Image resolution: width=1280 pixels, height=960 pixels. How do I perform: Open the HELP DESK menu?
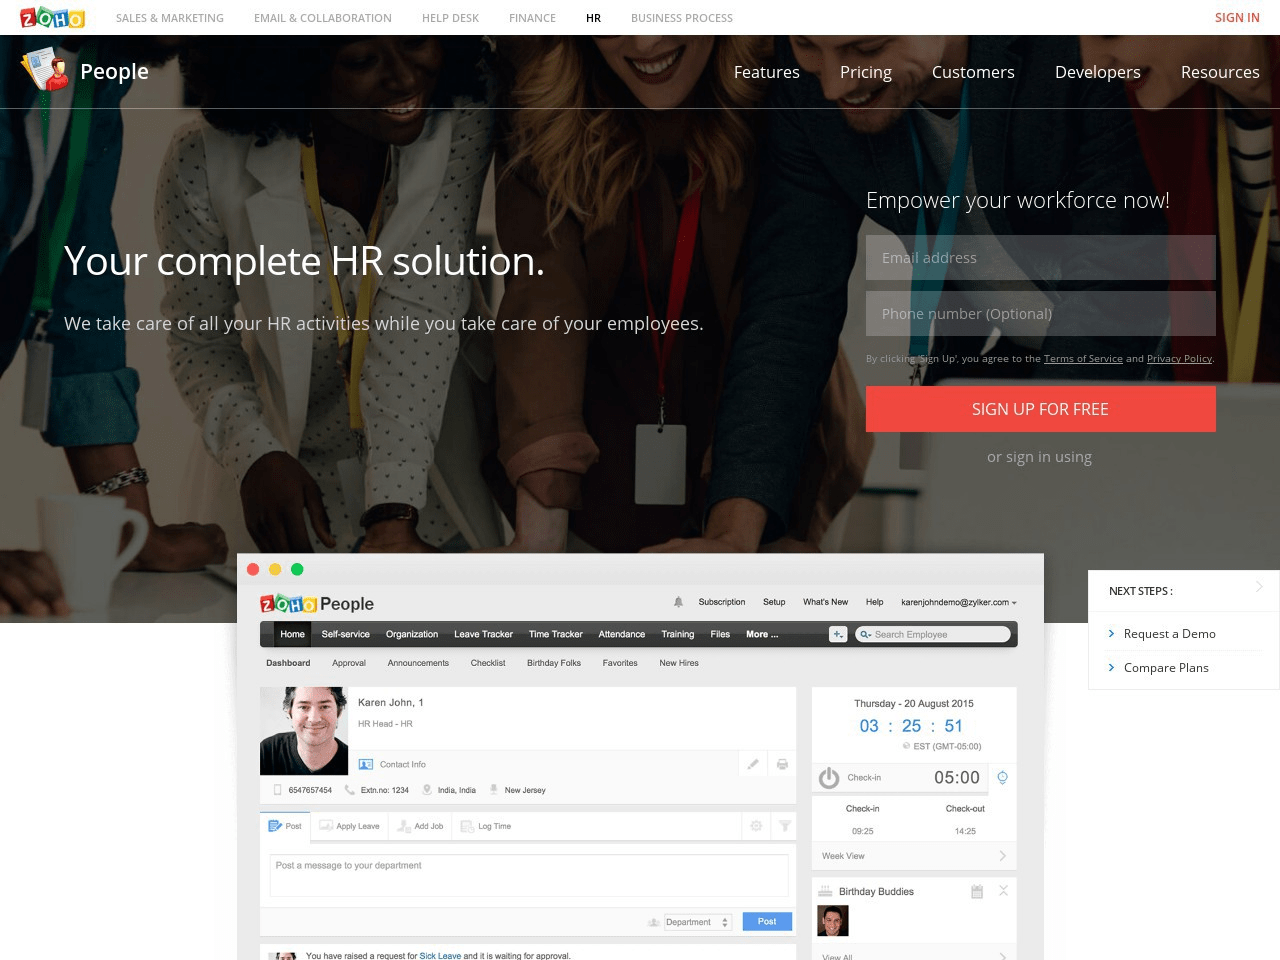click(x=450, y=18)
